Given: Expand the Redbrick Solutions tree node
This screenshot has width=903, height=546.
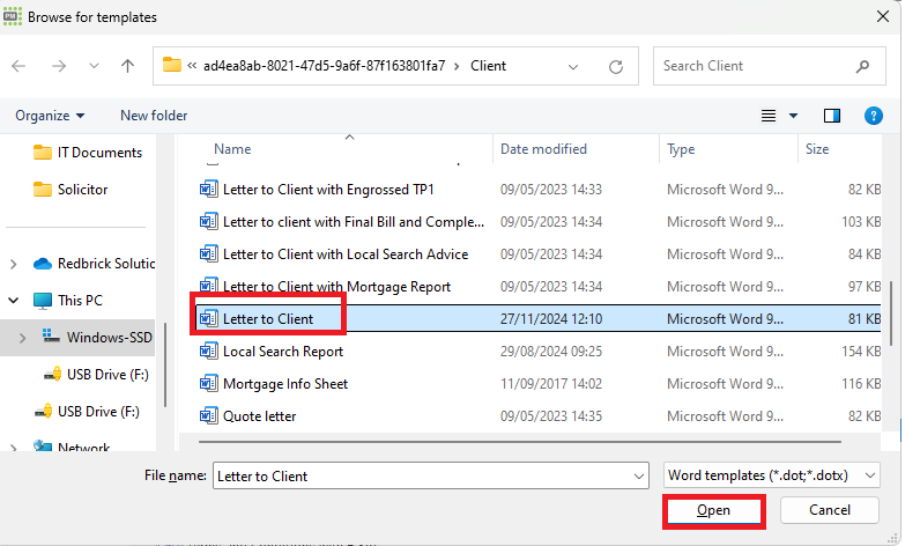Looking at the screenshot, I should point(14,264).
